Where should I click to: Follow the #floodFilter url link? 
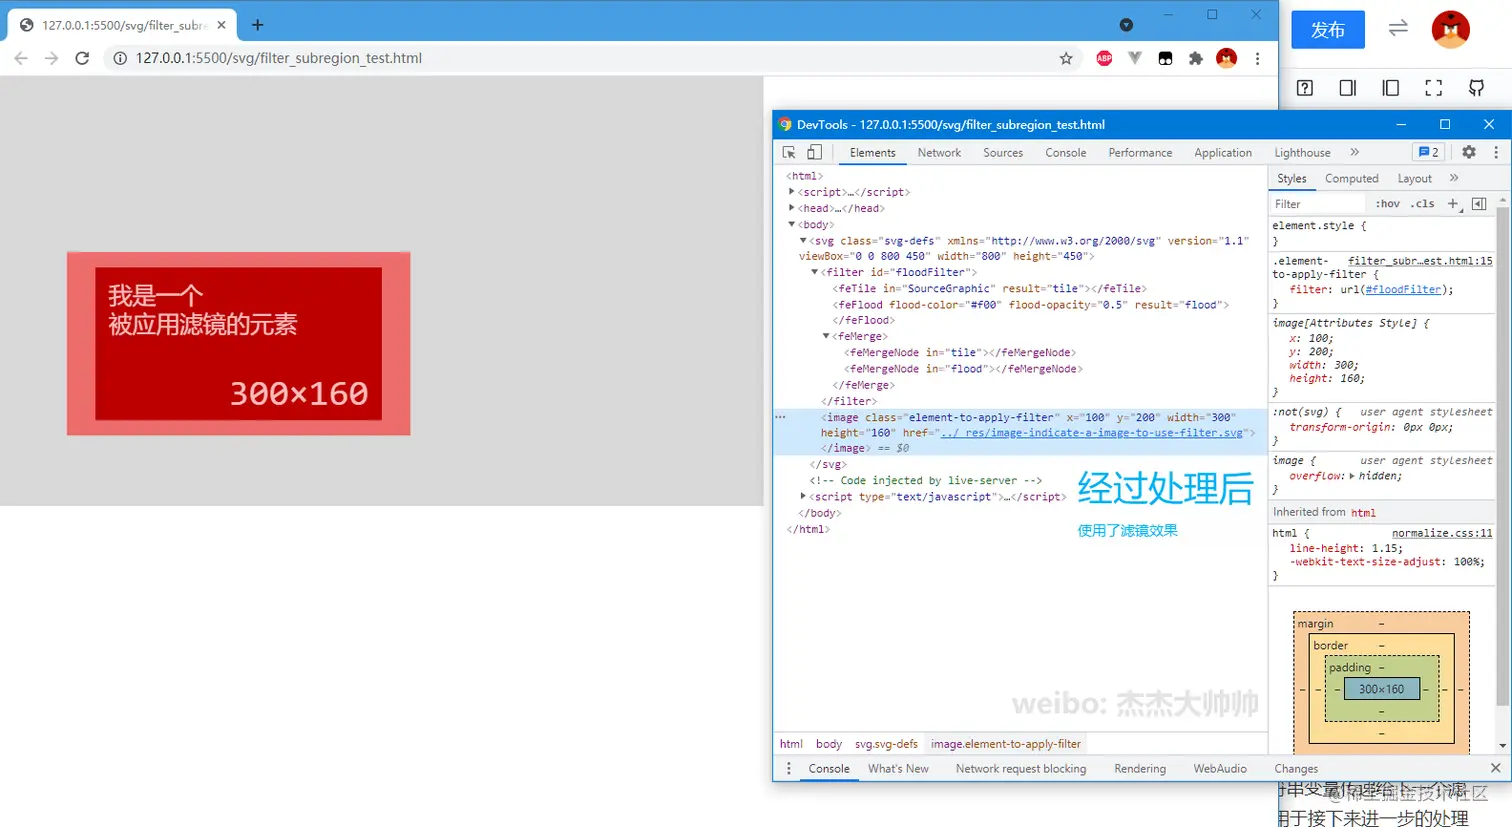(1404, 289)
